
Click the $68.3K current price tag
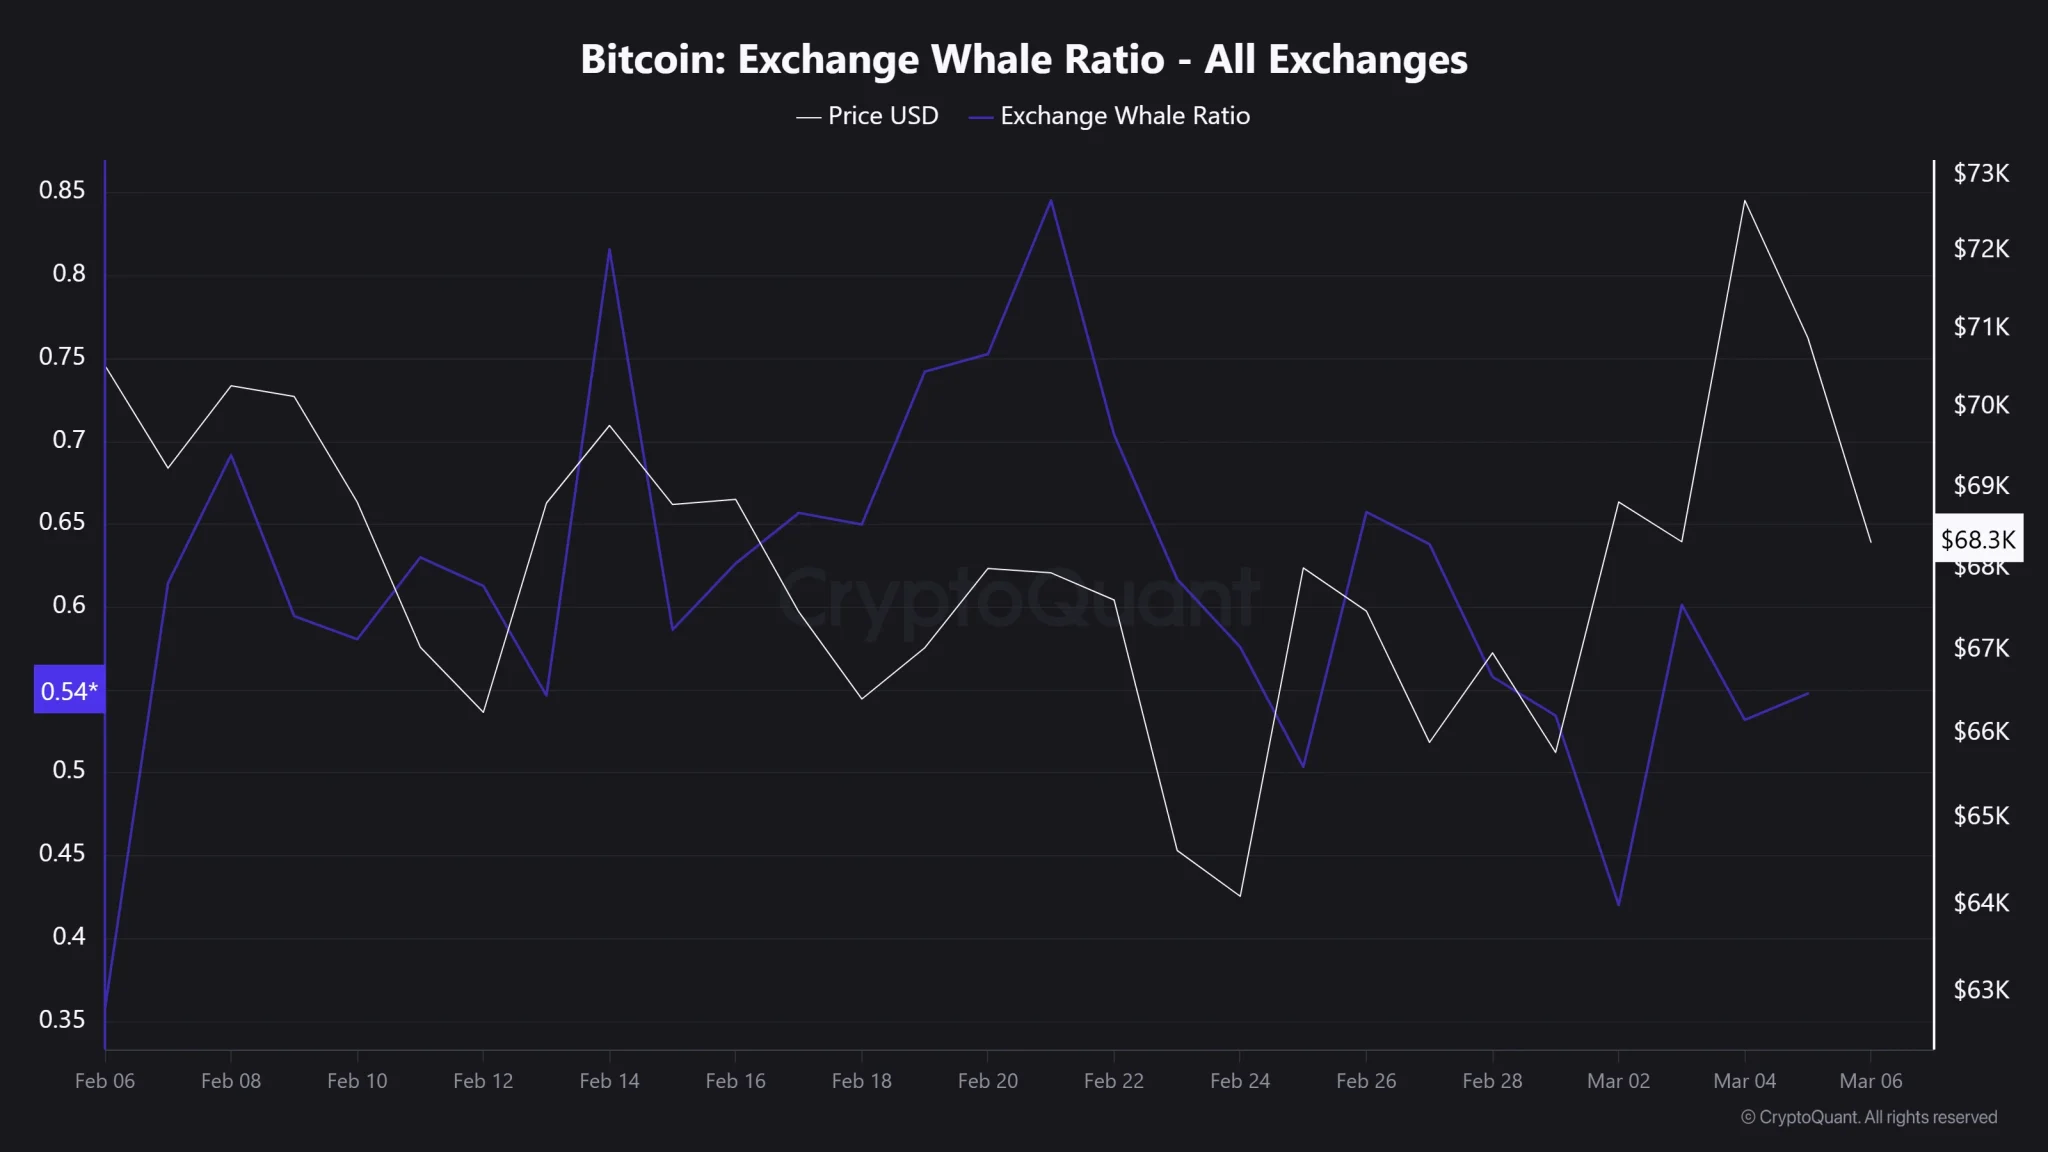tap(1978, 540)
